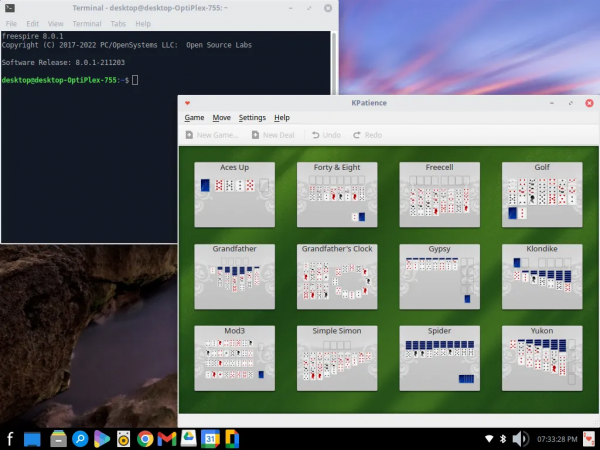The height and width of the screenshot is (450, 600).
Task: Open the Terminal menu in Terminal window
Action: click(x=87, y=24)
